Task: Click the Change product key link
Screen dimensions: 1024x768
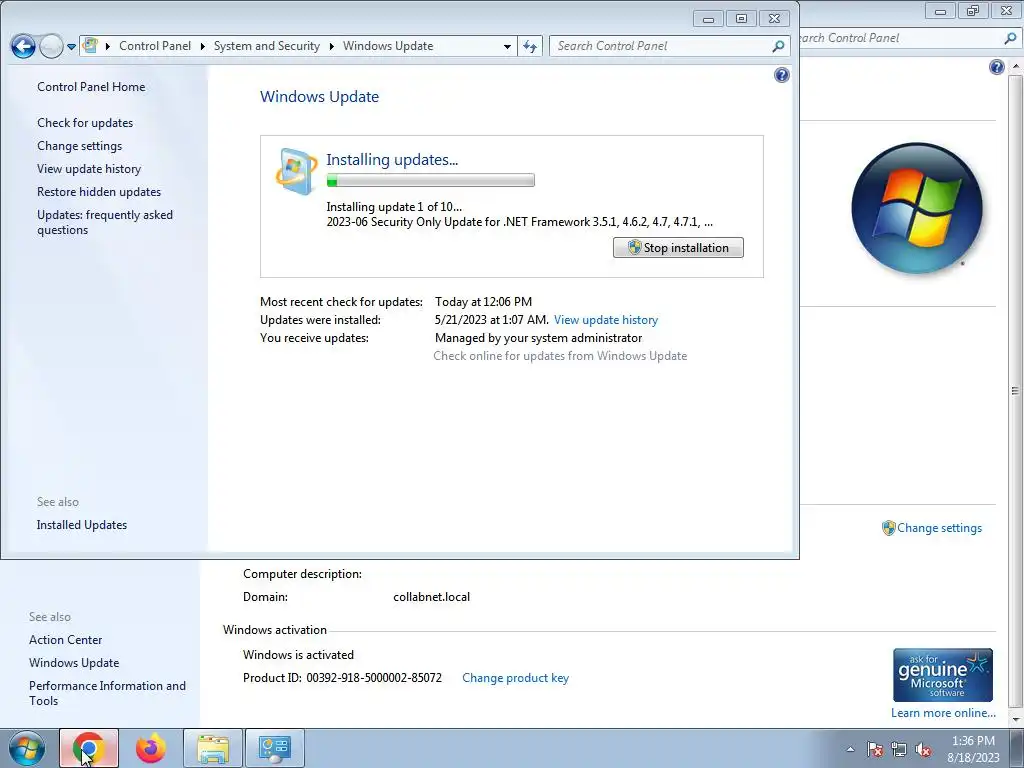Action: click(515, 678)
